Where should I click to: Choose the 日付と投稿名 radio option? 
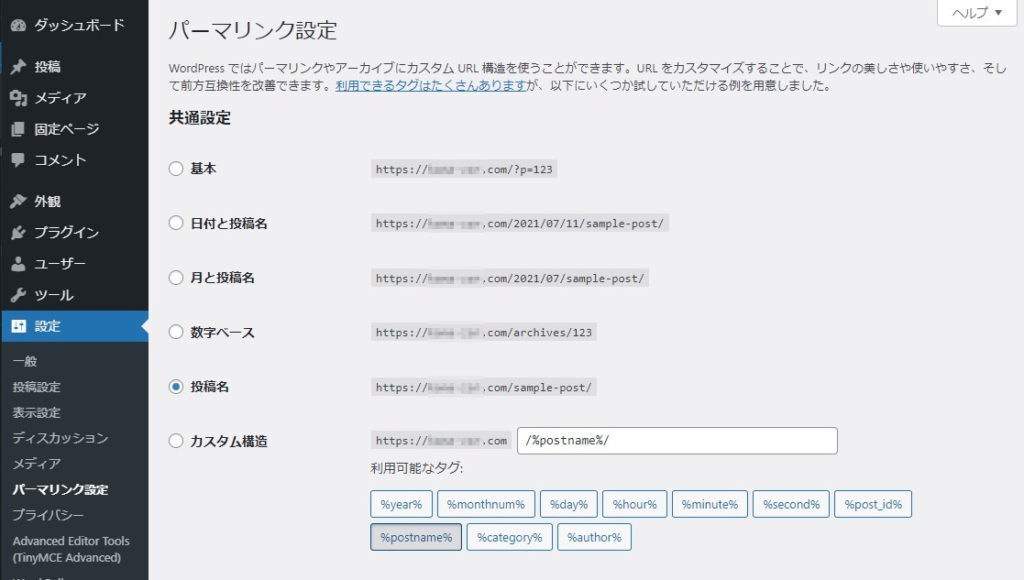pyautogui.click(x=176, y=223)
